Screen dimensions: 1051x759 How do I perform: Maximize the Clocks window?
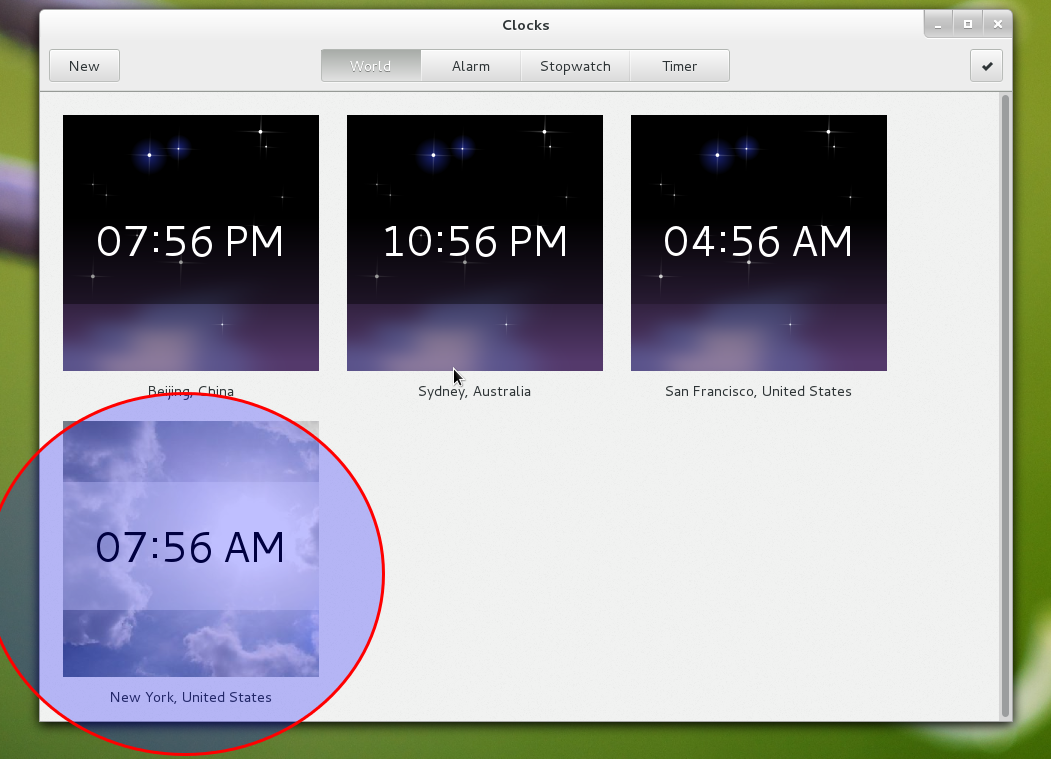(x=967, y=24)
